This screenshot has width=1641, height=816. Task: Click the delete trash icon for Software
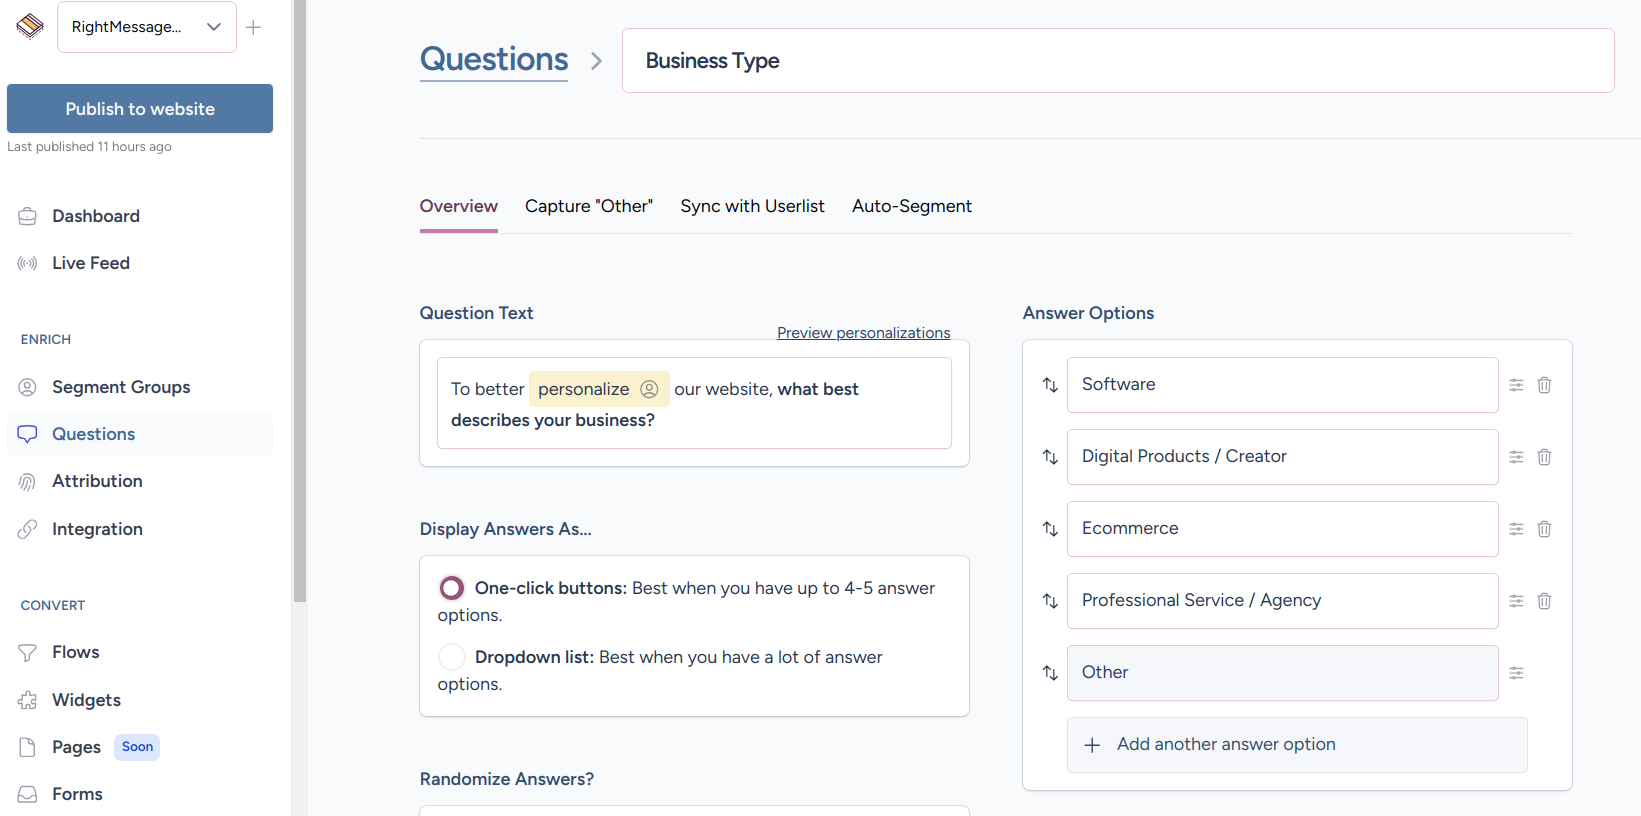[1544, 385]
